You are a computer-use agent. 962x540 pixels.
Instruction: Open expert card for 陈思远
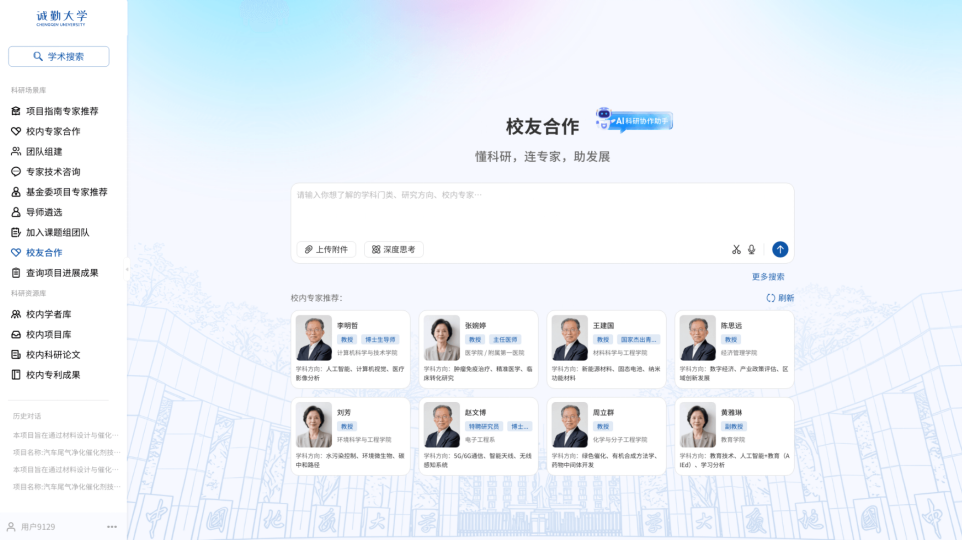pos(734,349)
